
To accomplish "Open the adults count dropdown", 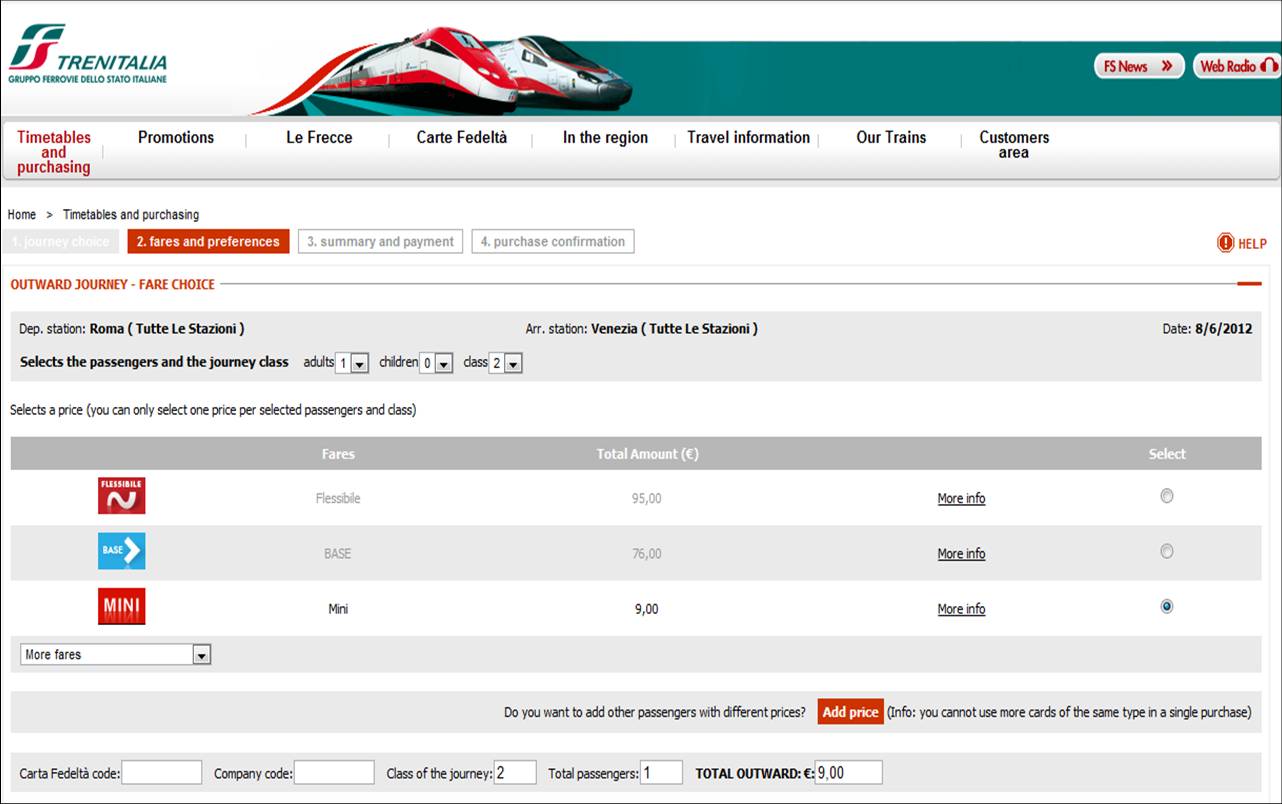I will pos(352,364).
